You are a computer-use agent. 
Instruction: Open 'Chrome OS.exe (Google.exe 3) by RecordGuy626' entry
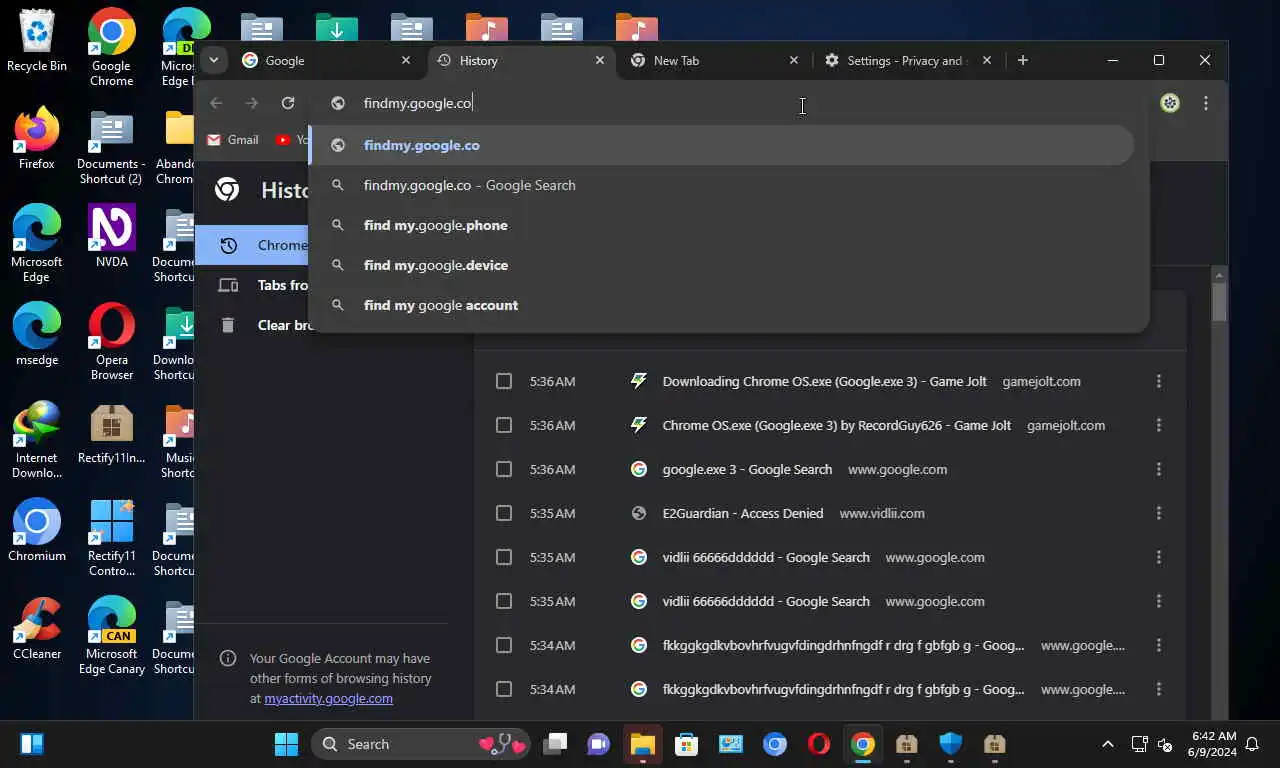(x=836, y=425)
